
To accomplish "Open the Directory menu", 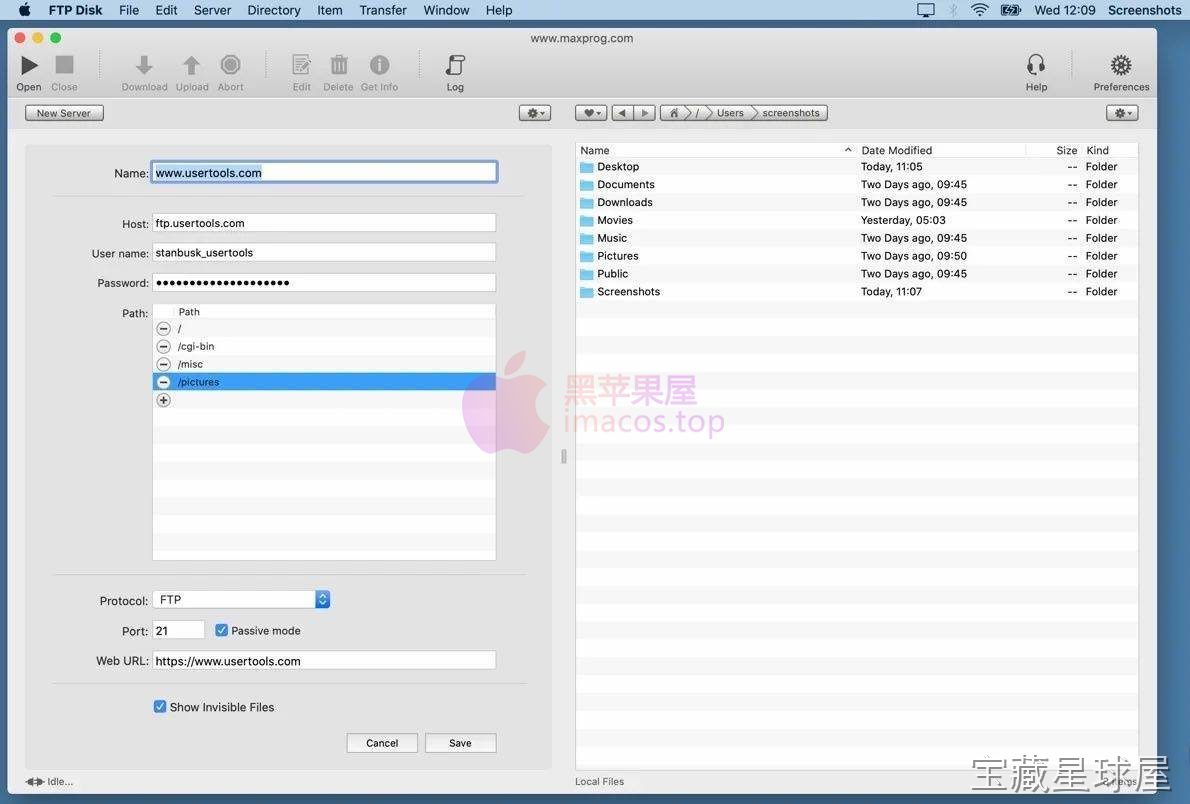I will [x=274, y=10].
